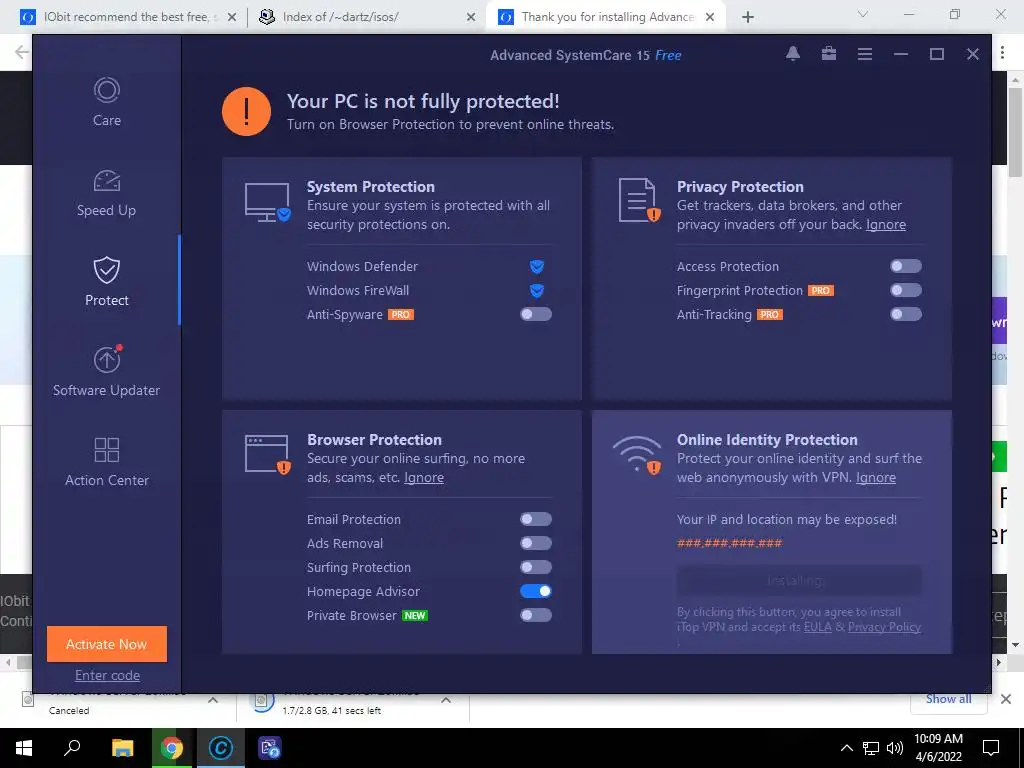The image size is (1024, 768).
Task: Toggle Anti-Spyware protection switch
Action: [536, 314]
